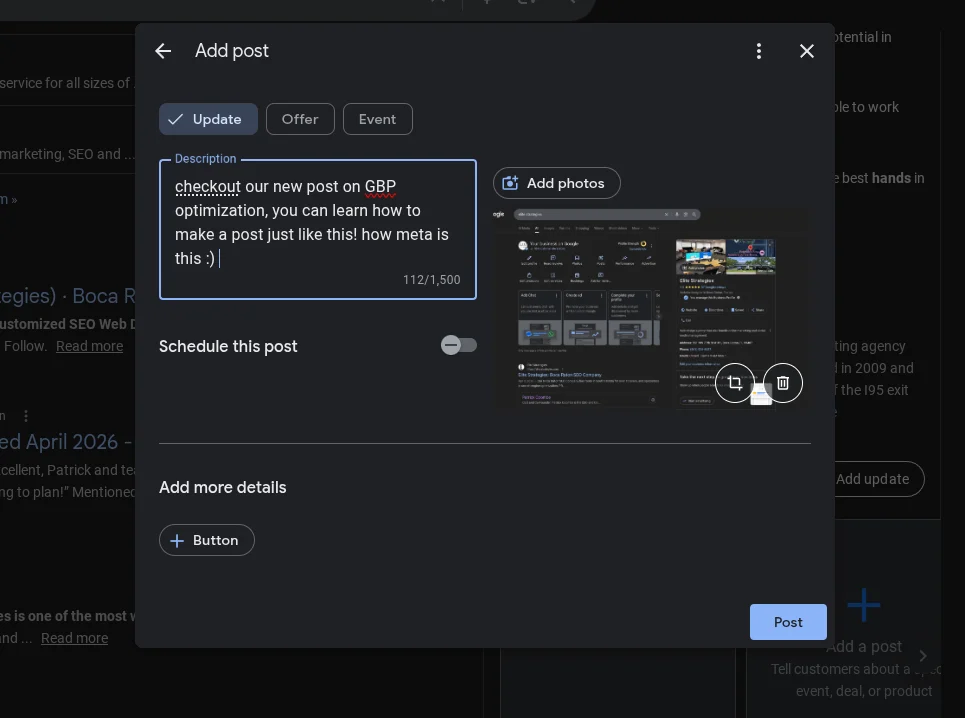The image size is (965, 718).
Task: Switch to the Offer post type
Action: [x=300, y=119]
